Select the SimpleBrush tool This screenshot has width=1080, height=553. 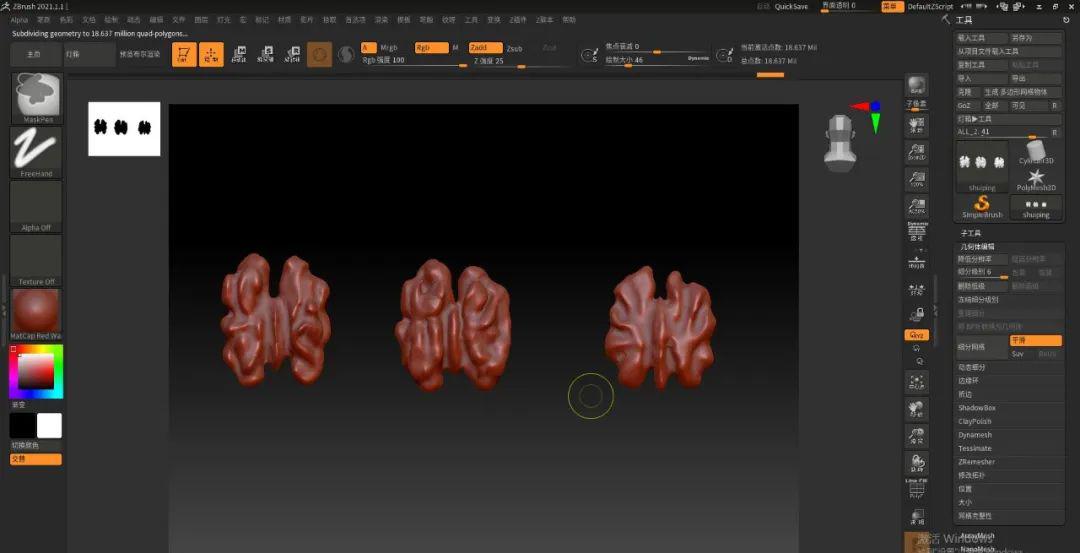click(982, 207)
